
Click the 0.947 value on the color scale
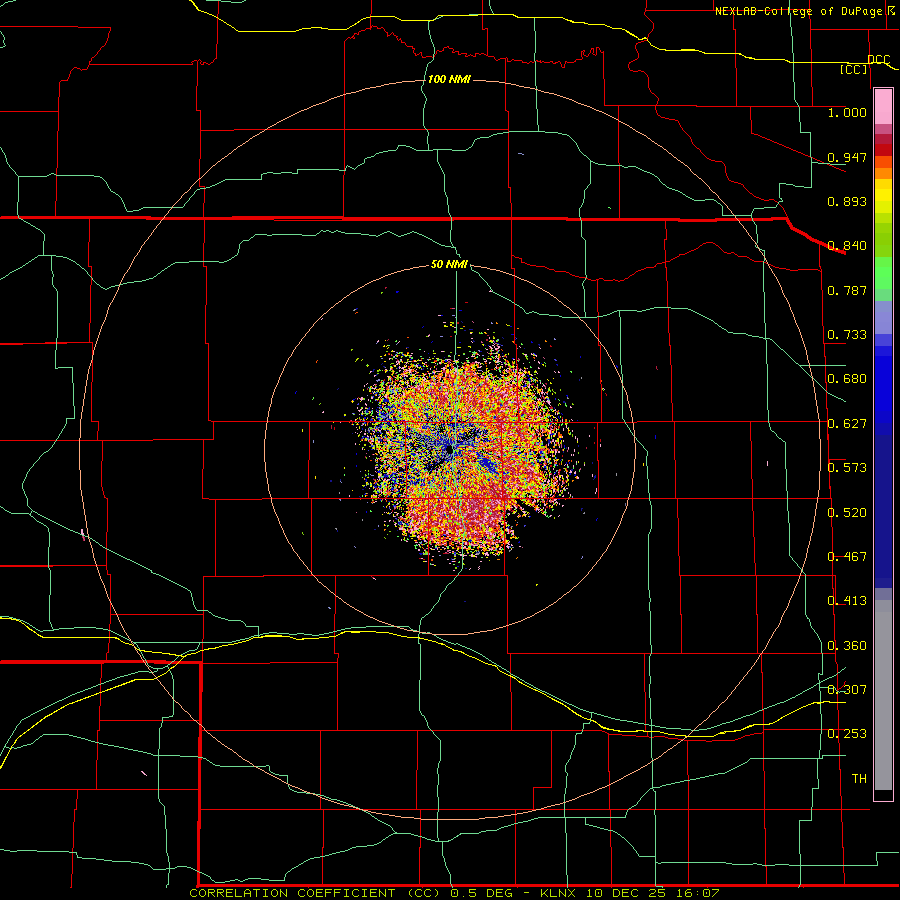pos(847,157)
